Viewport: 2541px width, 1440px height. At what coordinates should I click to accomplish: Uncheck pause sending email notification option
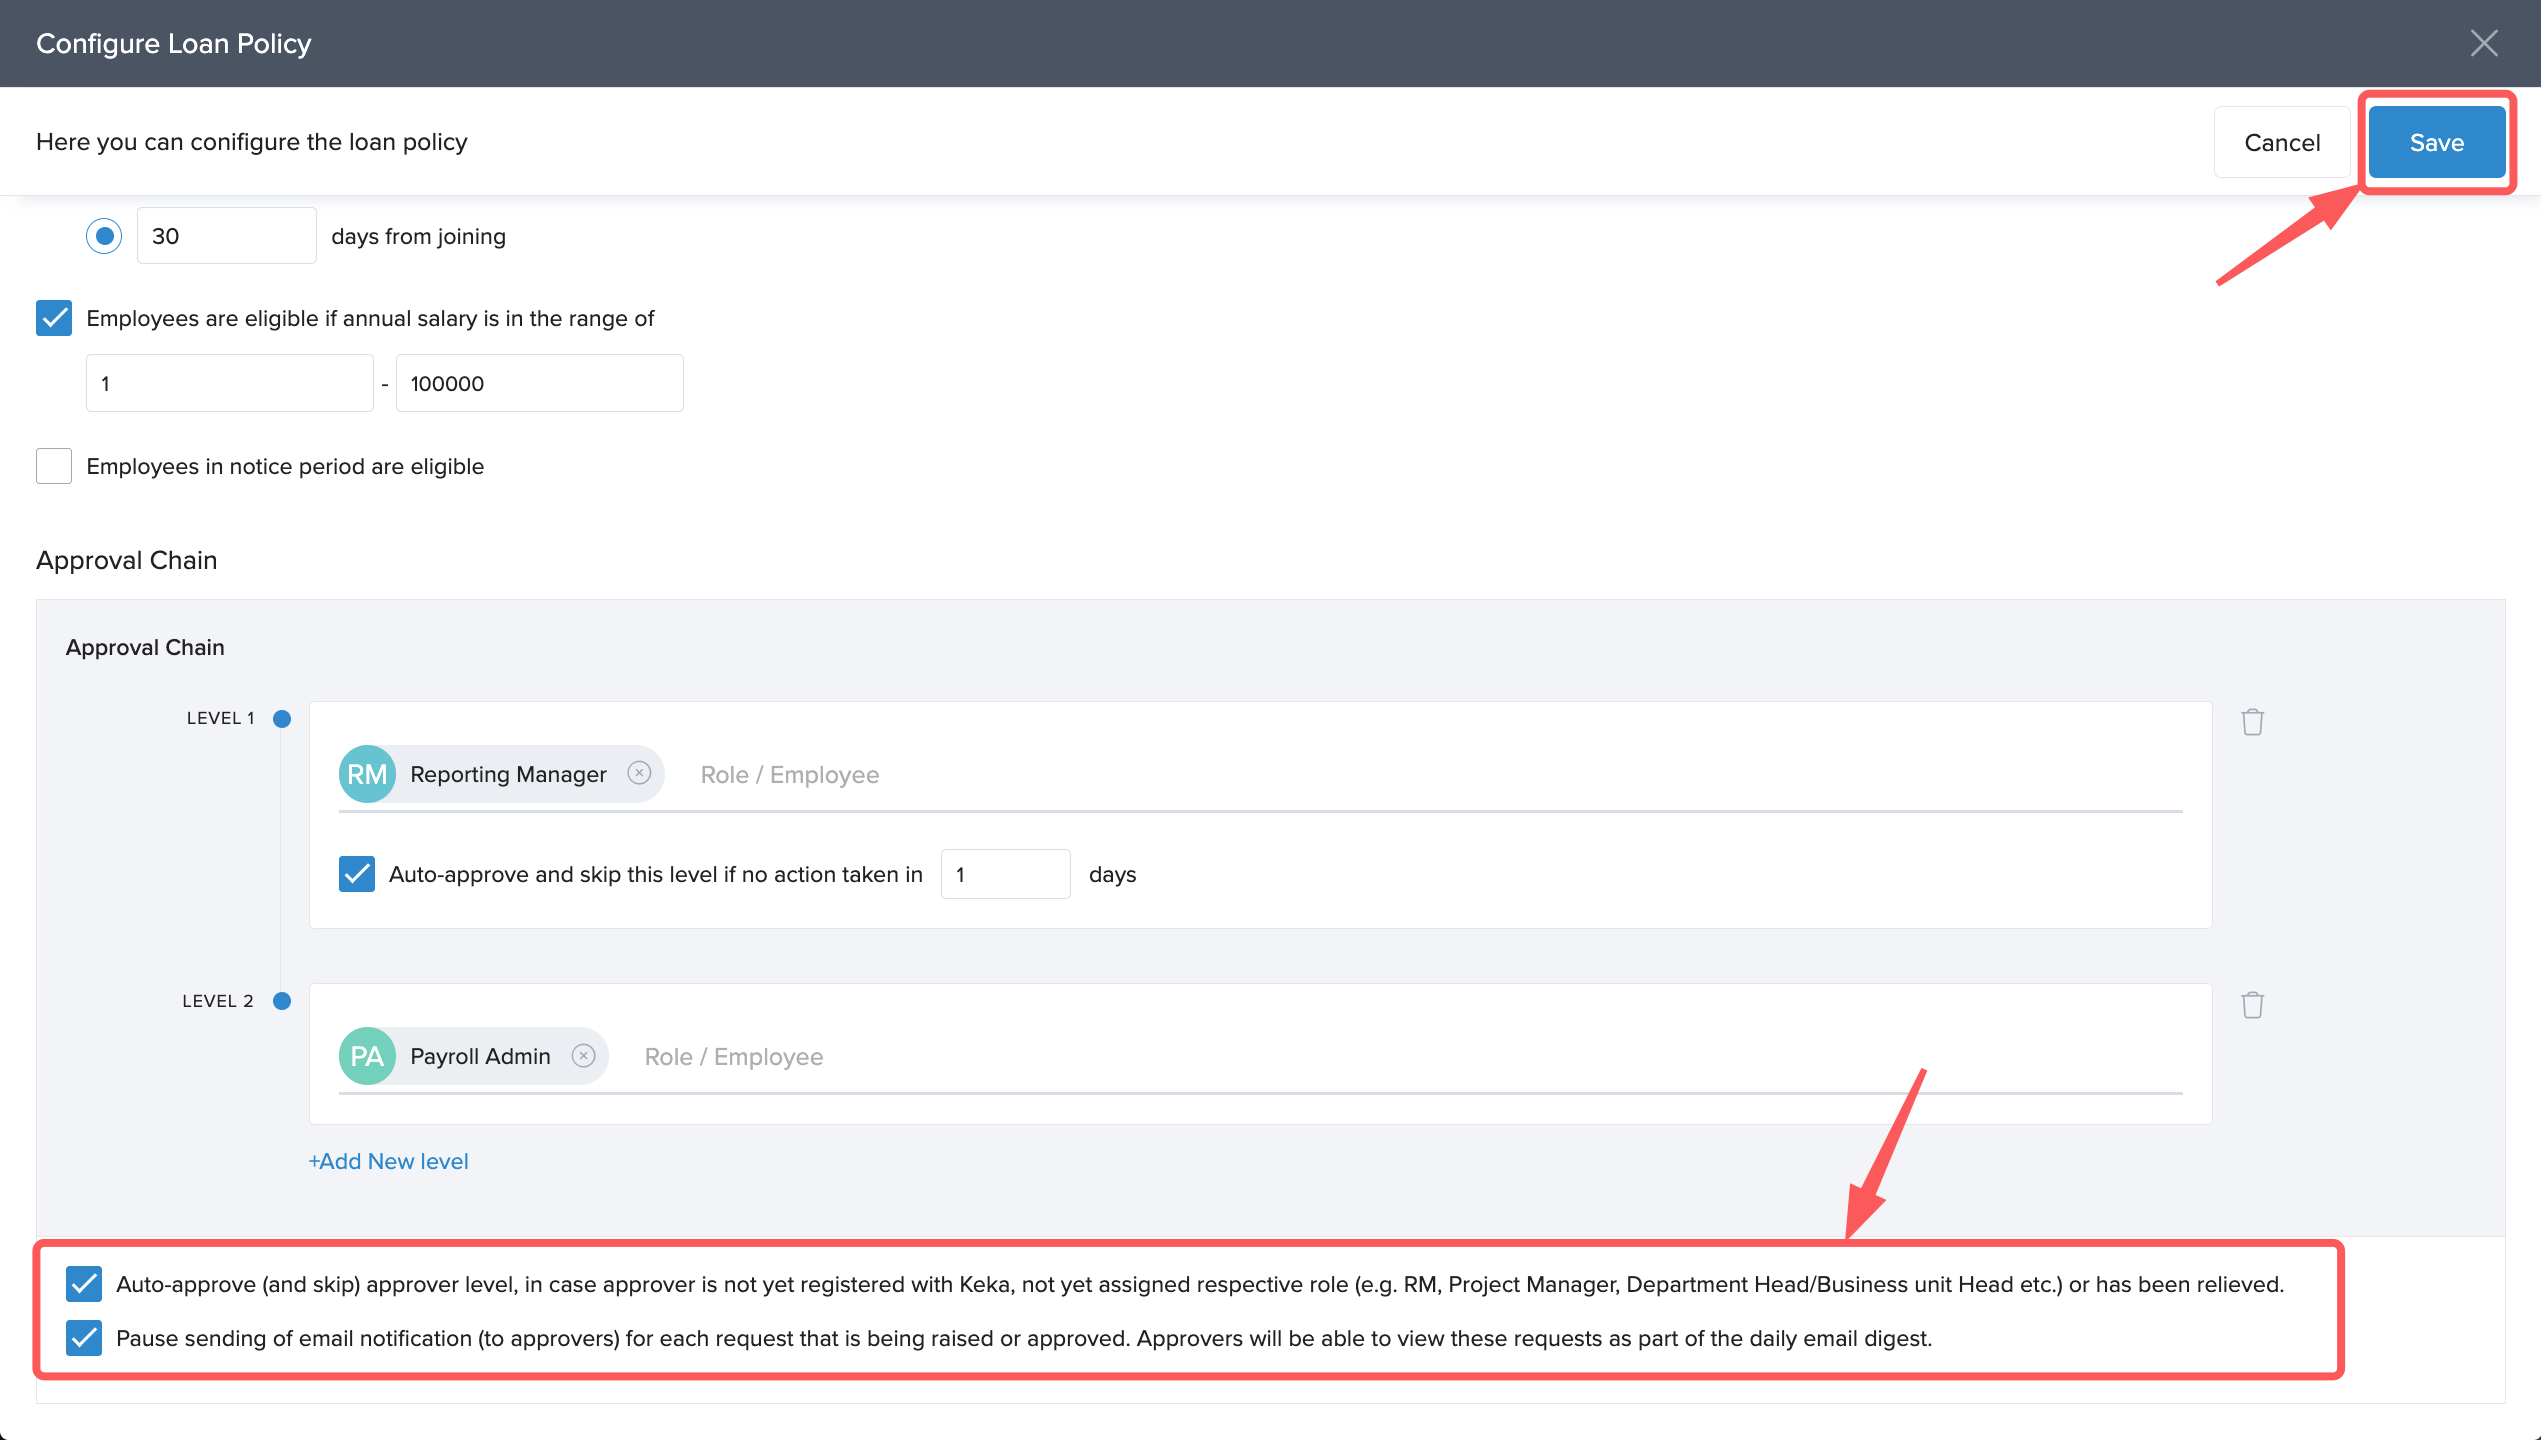[84, 1338]
